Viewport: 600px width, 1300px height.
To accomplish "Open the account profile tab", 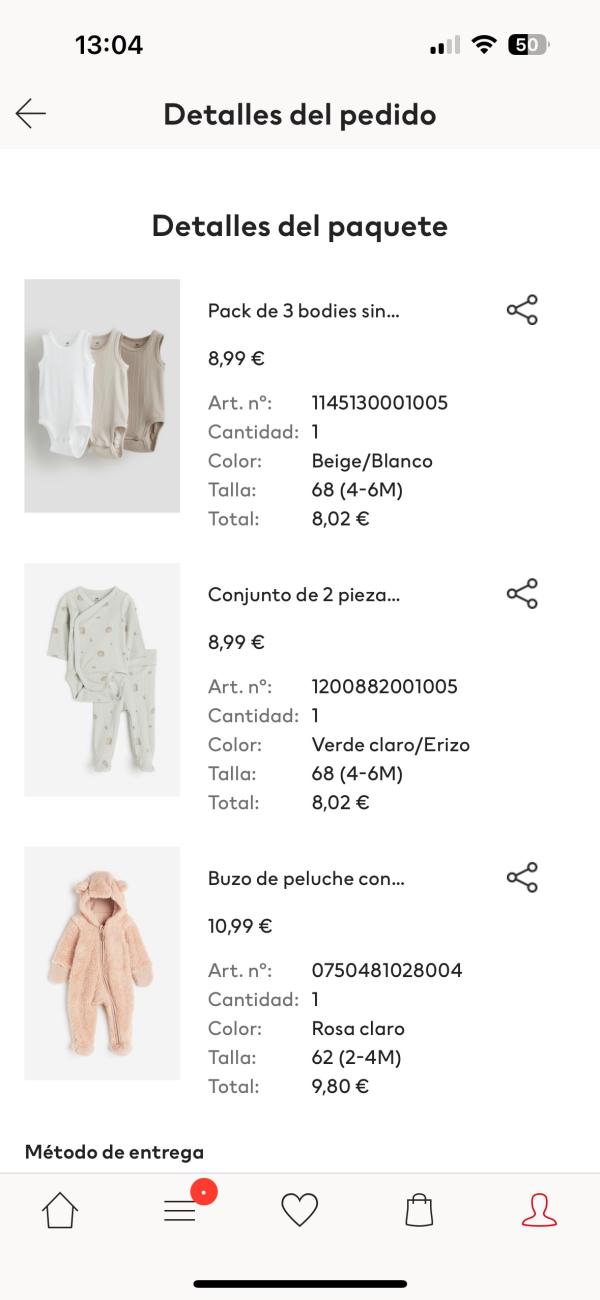I will click(539, 1210).
